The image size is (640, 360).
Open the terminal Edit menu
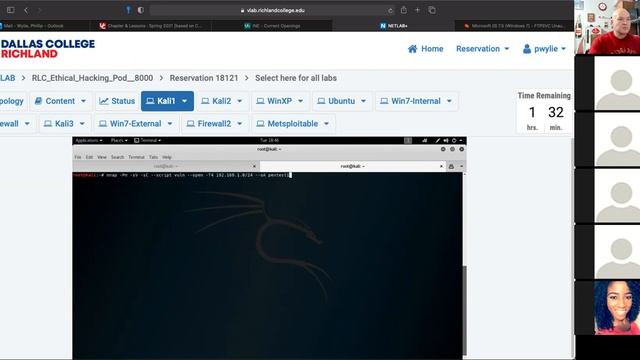pyautogui.click(x=89, y=157)
